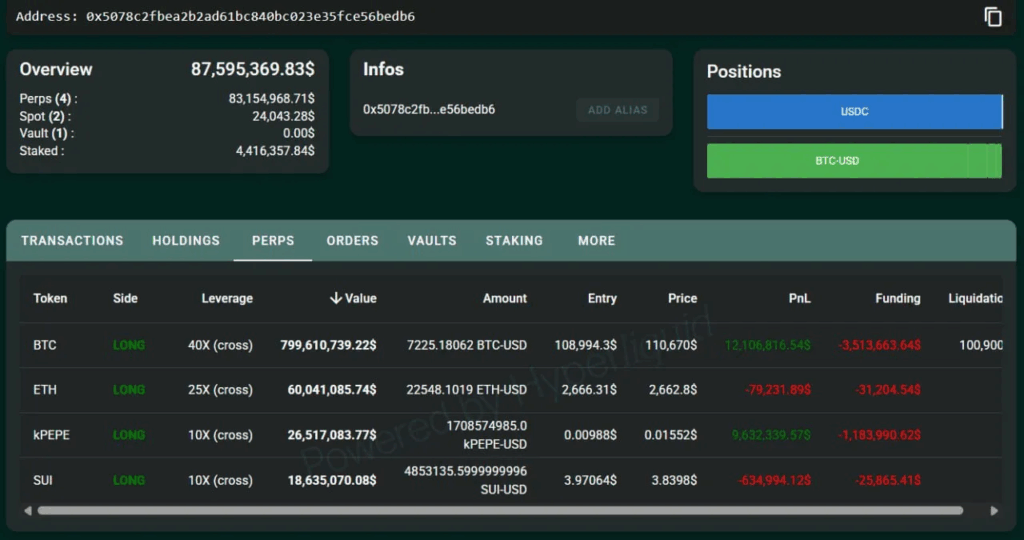
Task: Go to the Vaults tab
Action: click(x=432, y=241)
